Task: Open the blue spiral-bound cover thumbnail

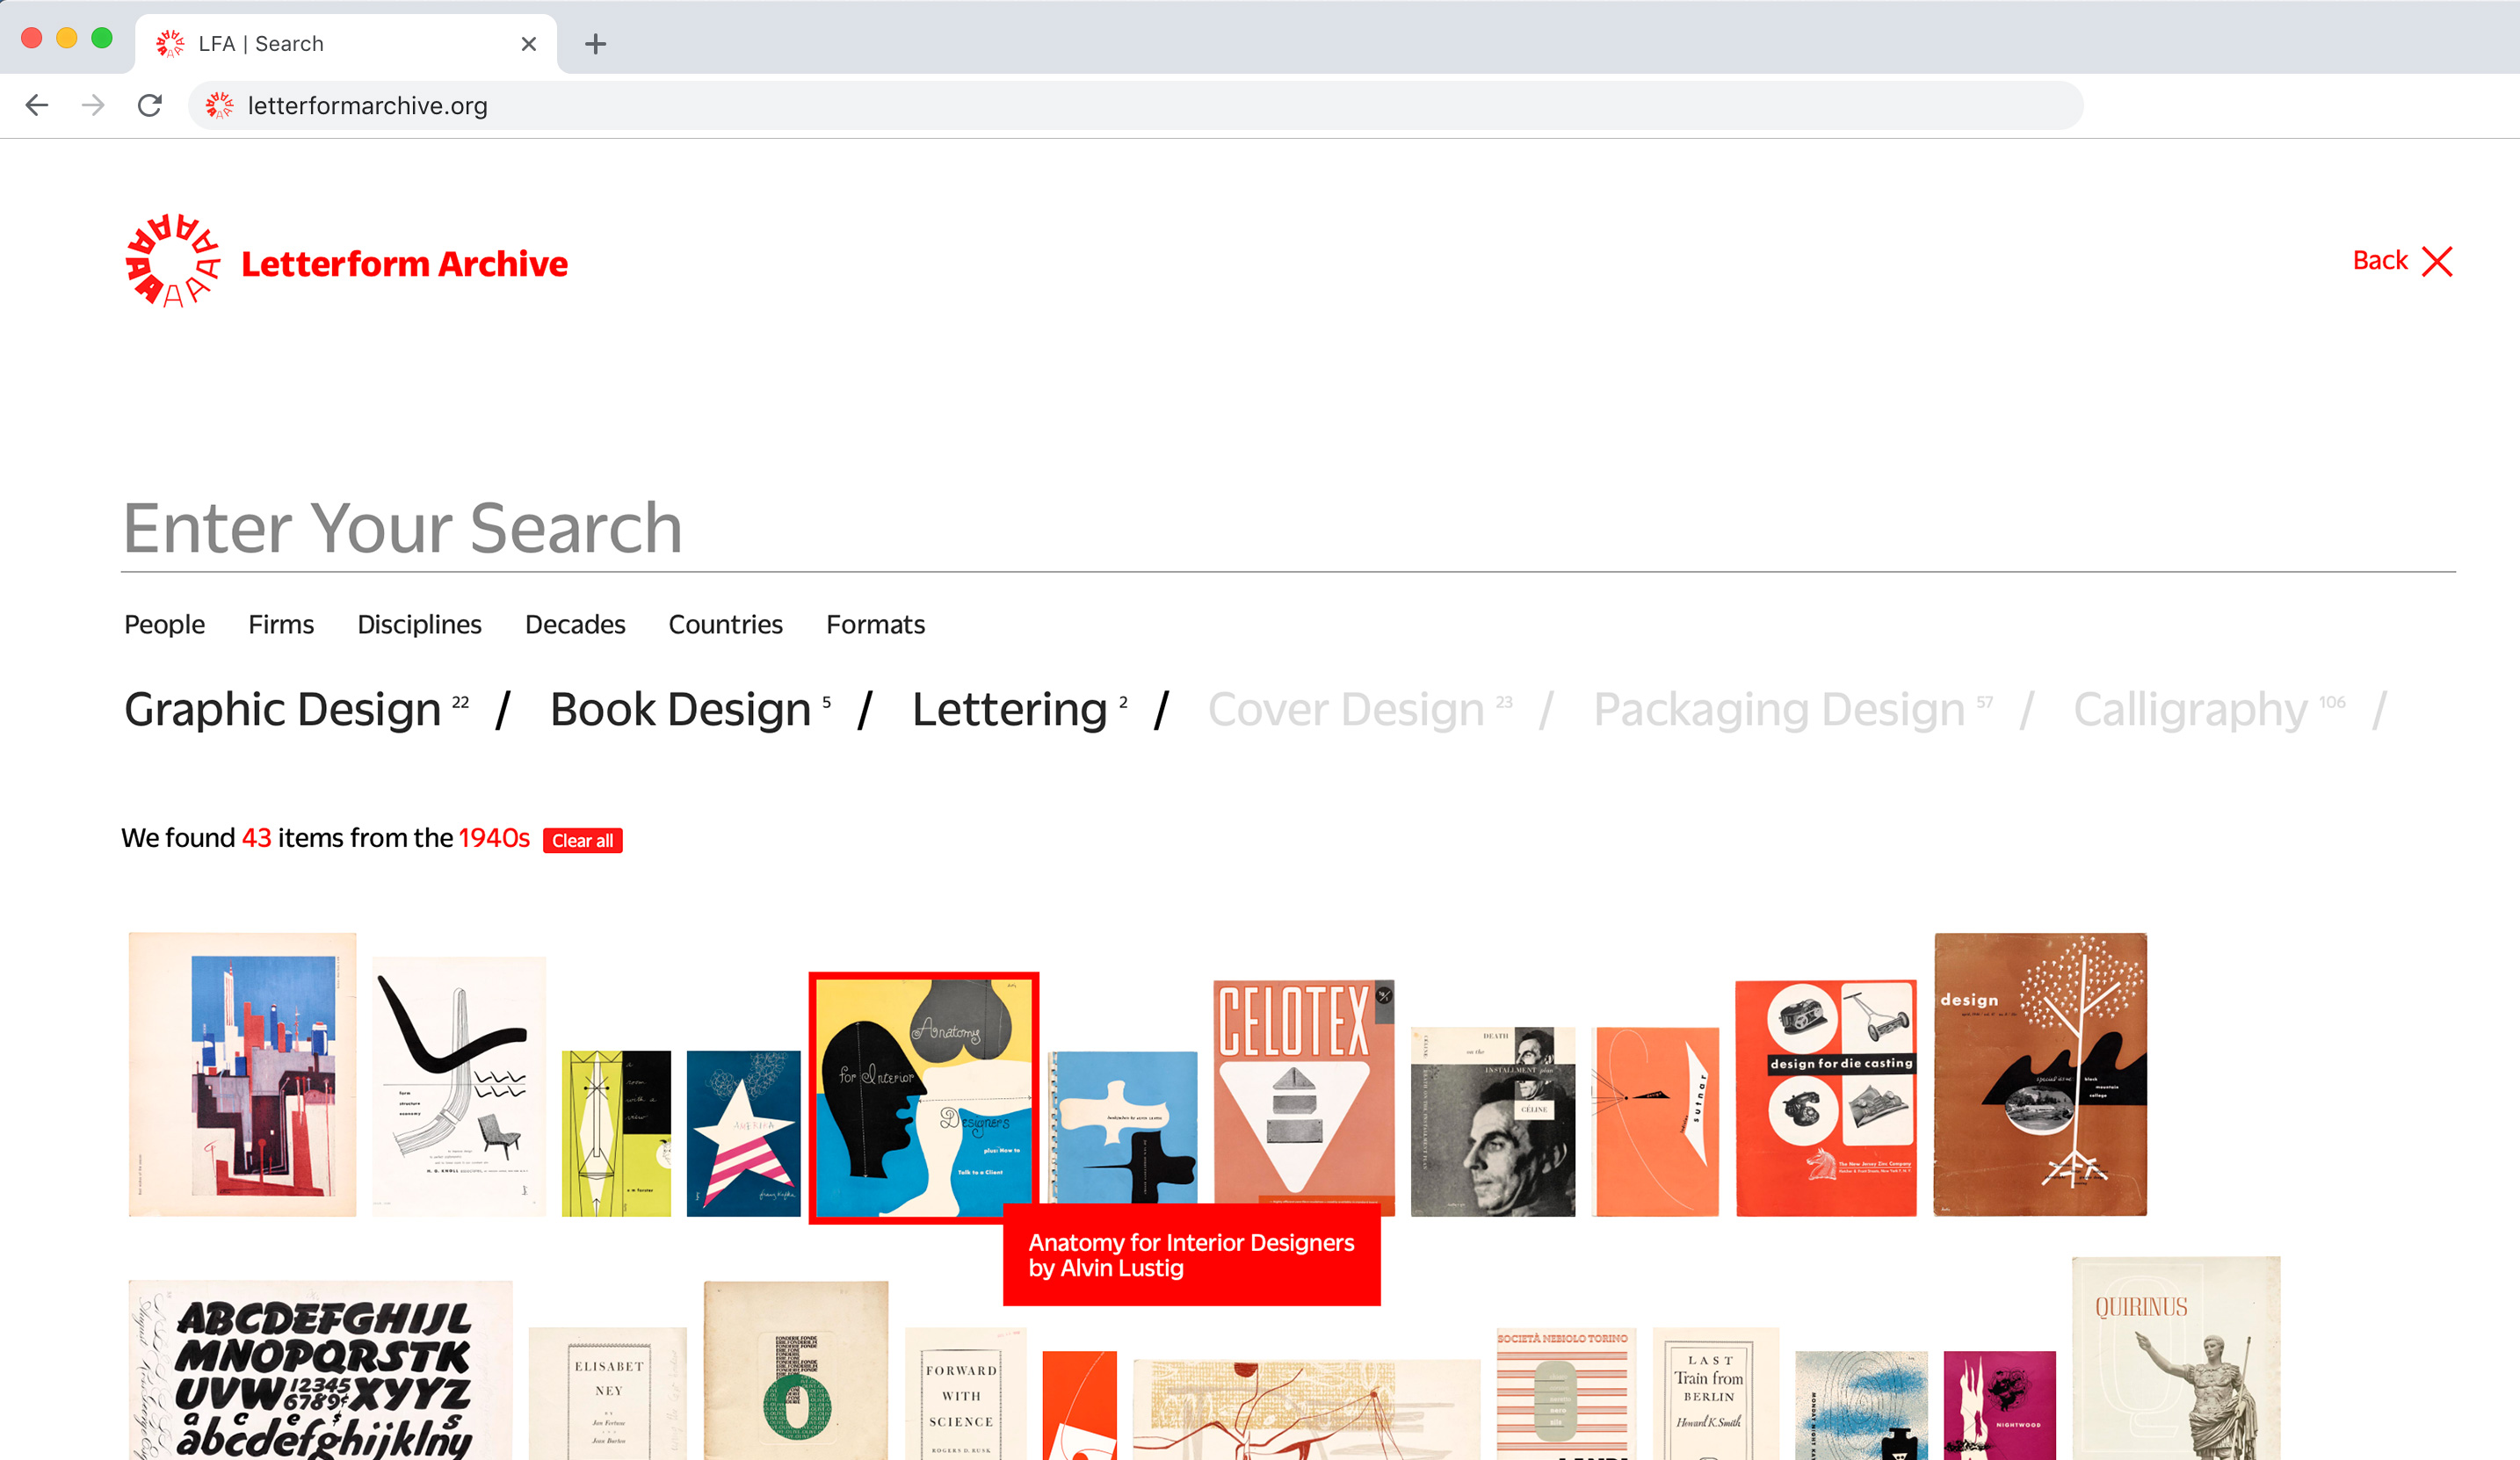Action: click(1122, 1127)
